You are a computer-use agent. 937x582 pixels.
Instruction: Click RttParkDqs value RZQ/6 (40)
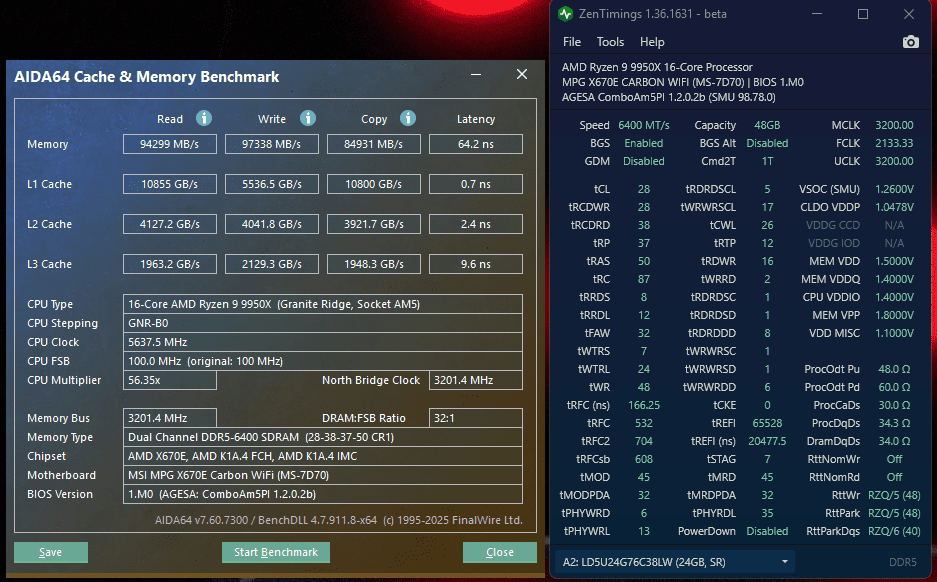(894, 531)
